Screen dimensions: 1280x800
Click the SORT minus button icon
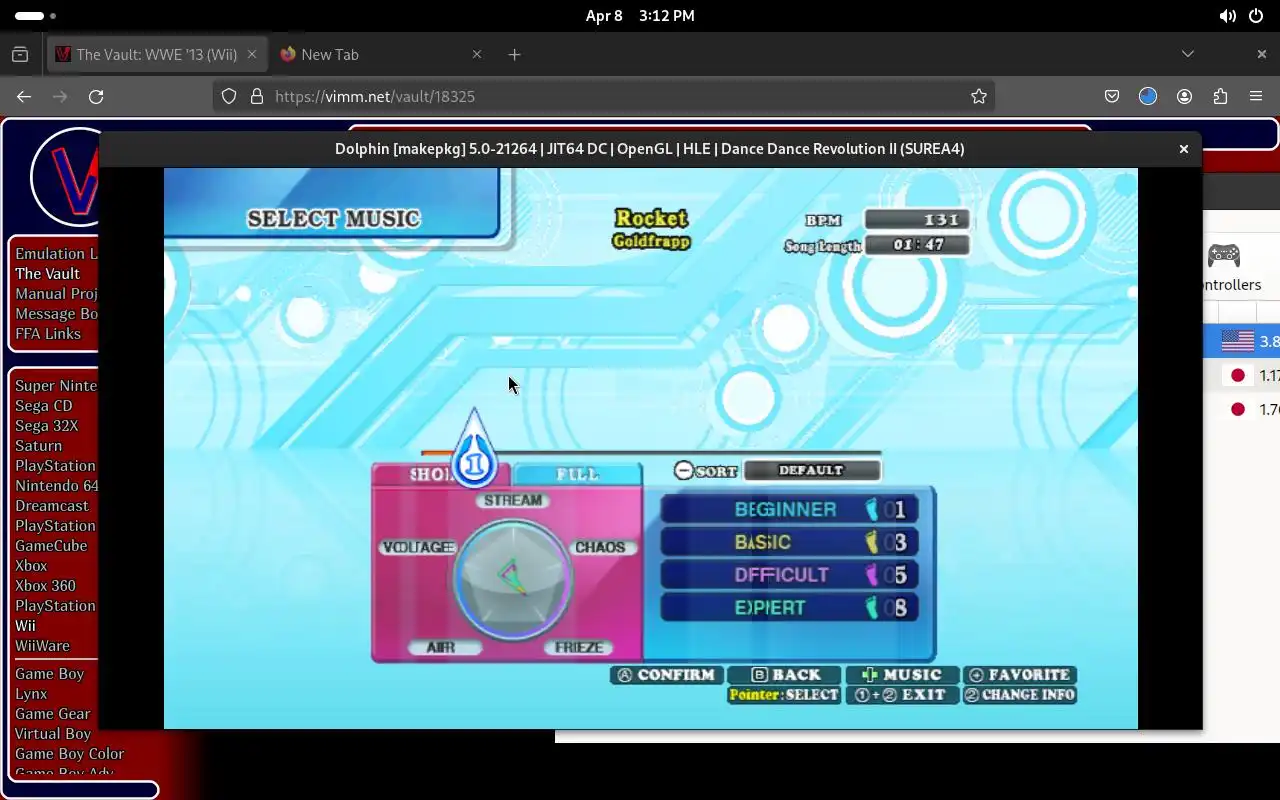[x=684, y=470]
